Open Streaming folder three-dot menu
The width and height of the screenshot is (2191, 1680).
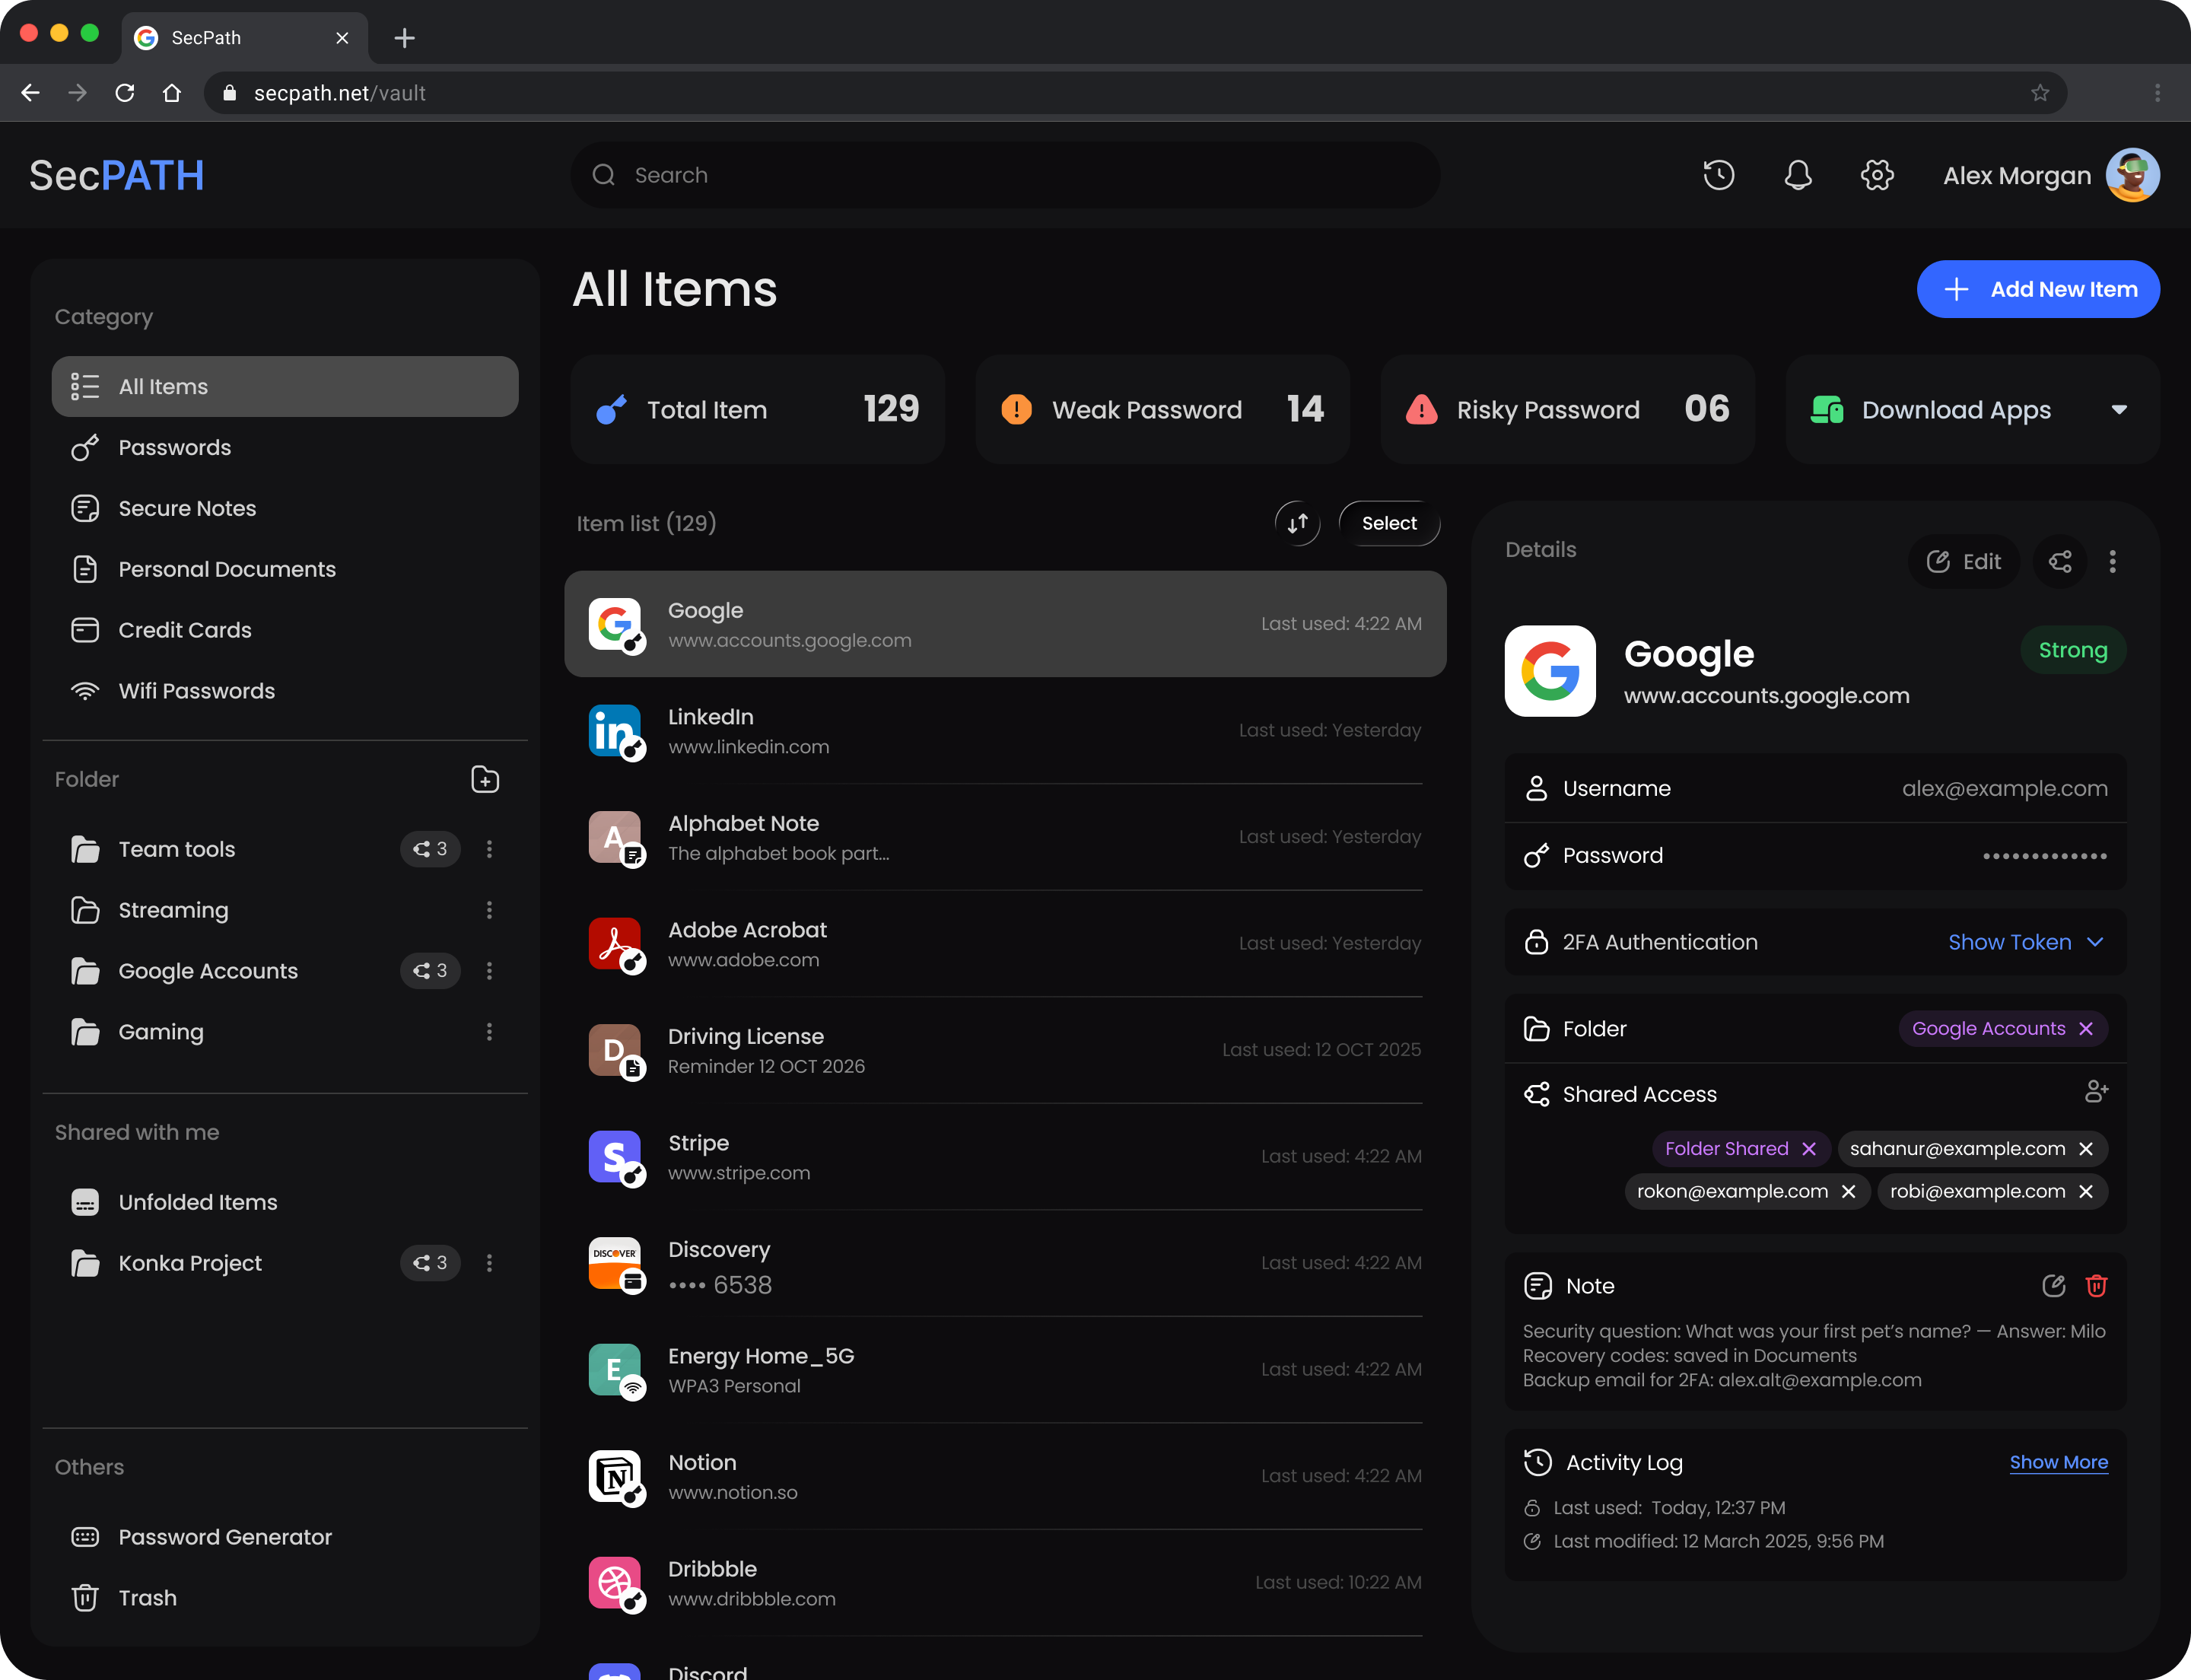pos(489,910)
